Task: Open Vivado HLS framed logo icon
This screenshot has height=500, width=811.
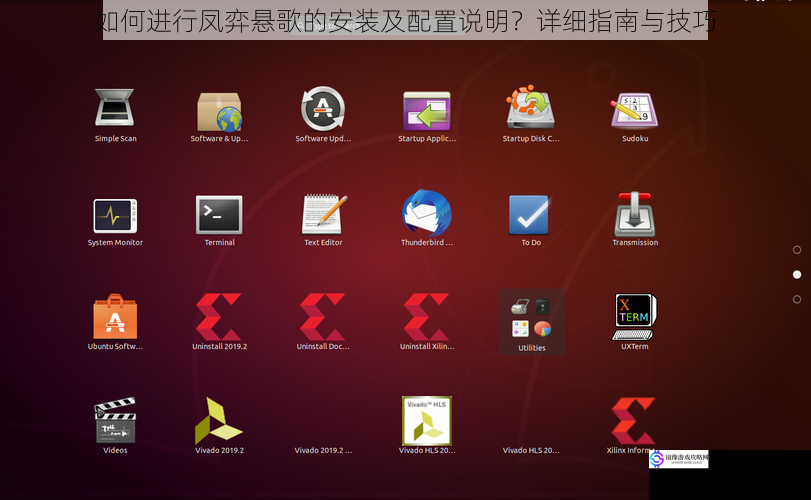Action: [427, 421]
